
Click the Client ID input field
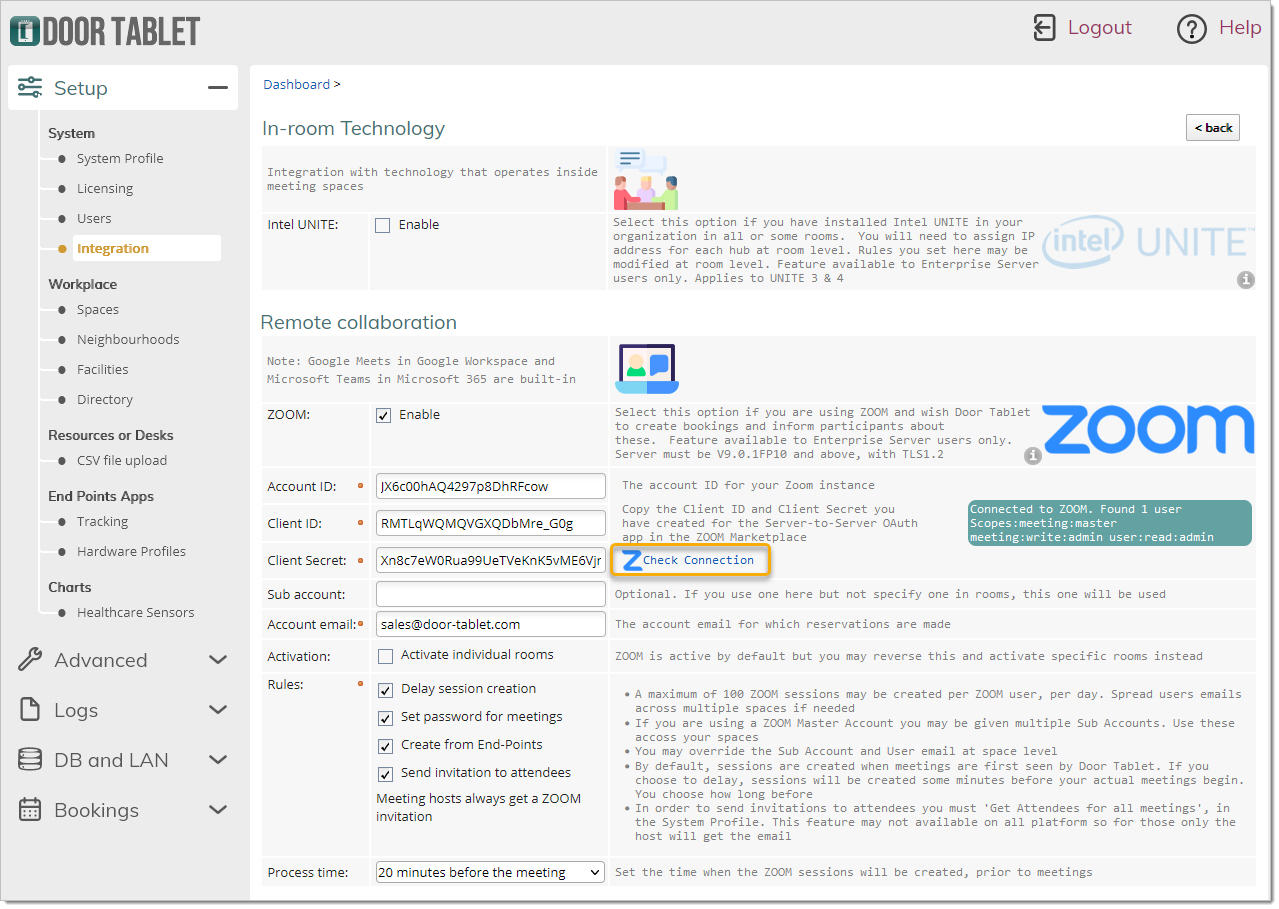click(x=491, y=523)
